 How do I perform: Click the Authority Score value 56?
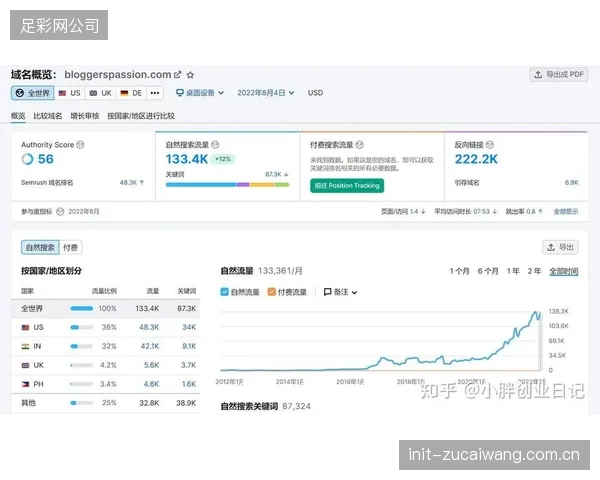(46, 159)
